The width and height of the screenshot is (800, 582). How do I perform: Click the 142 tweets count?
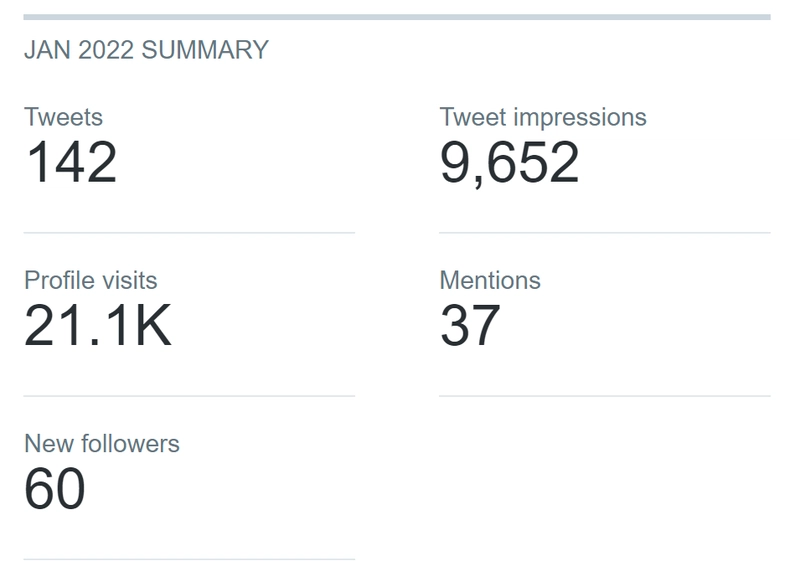click(71, 162)
